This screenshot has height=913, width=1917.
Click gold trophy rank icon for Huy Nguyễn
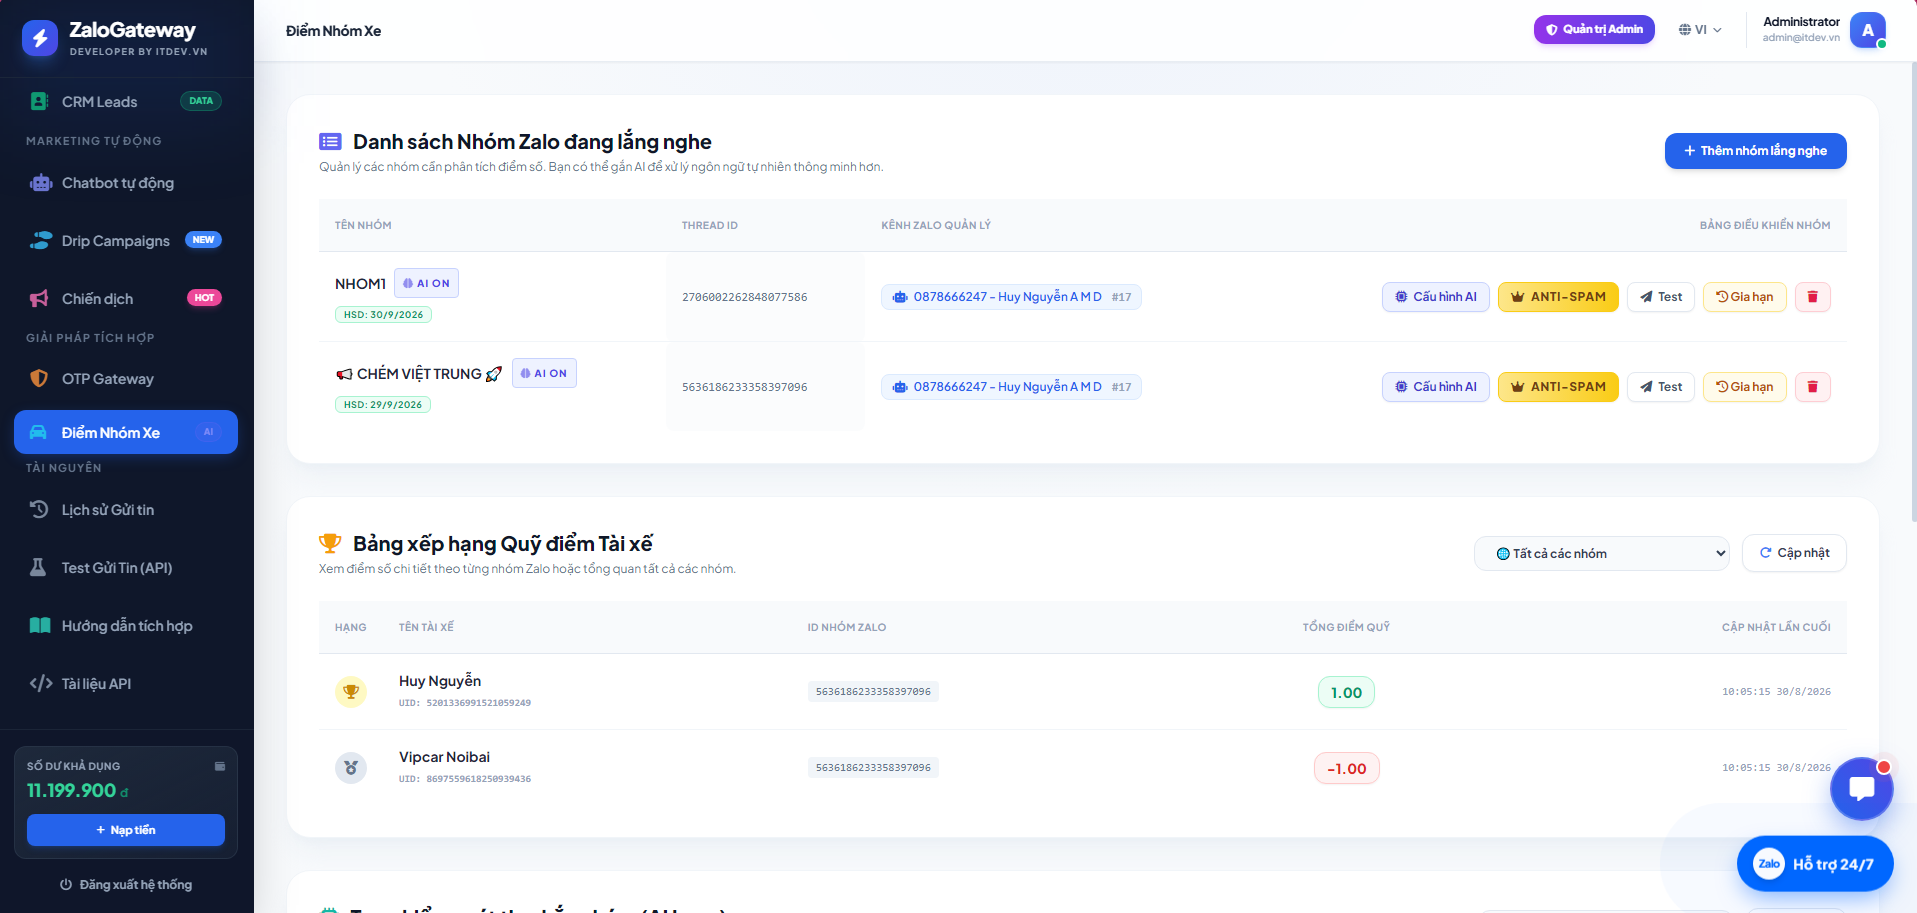(x=351, y=692)
